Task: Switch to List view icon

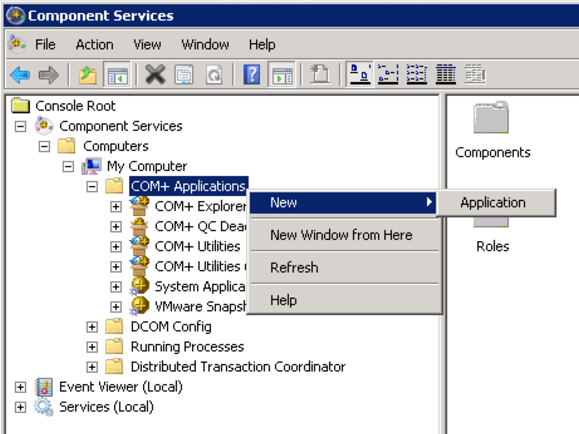Action: tap(417, 75)
